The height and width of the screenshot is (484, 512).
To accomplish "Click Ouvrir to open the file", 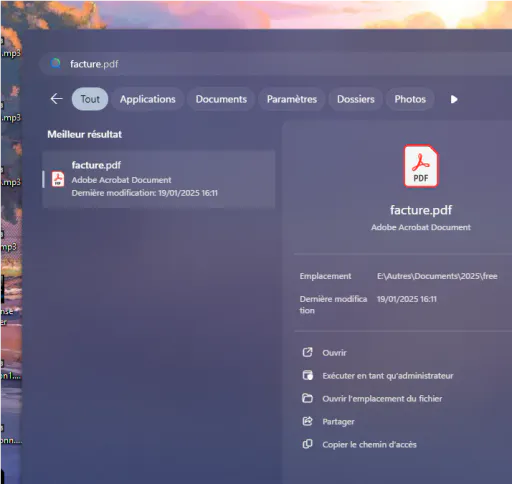I will 334,353.
